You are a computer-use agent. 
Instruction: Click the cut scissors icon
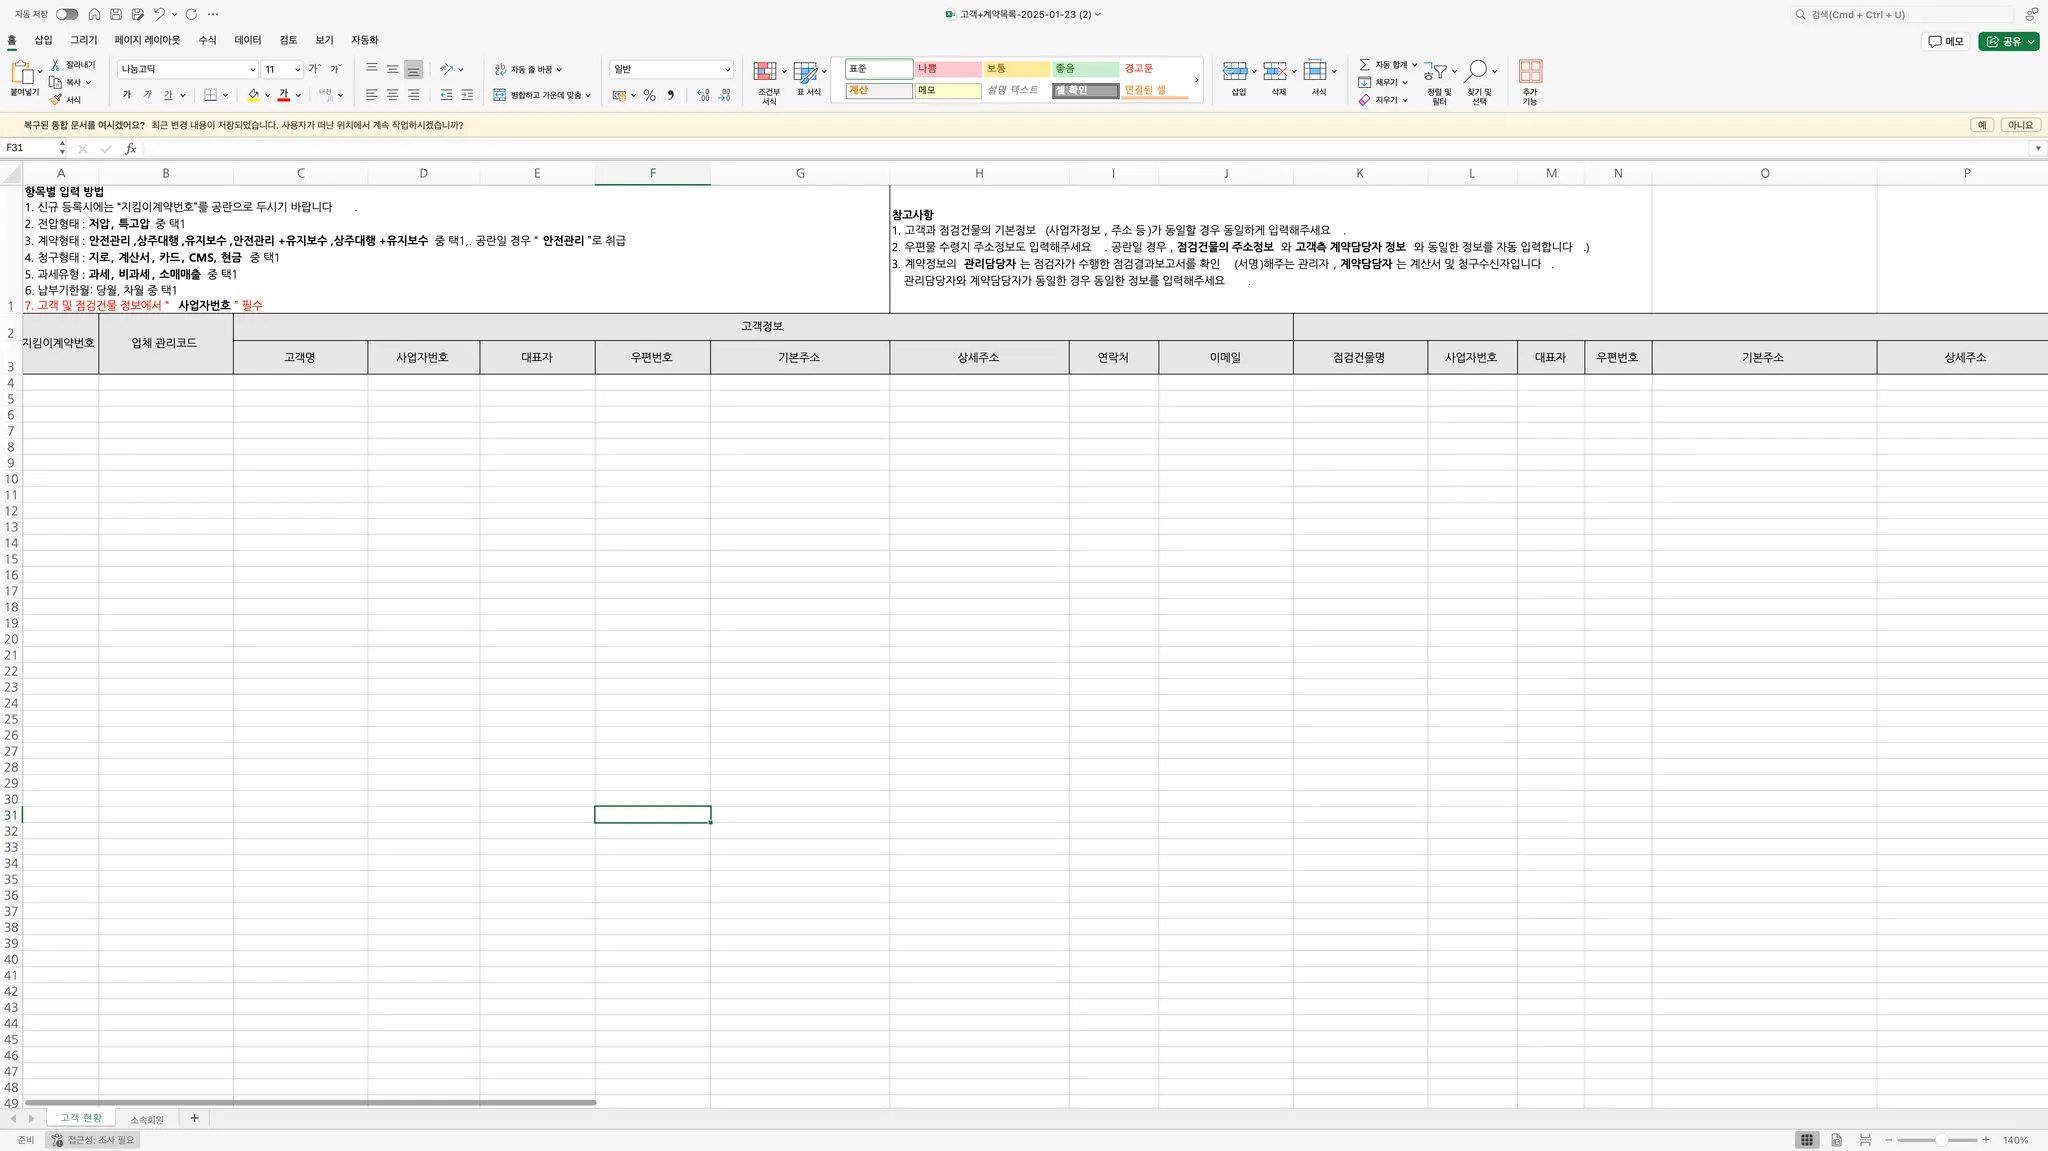[x=56, y=64]
